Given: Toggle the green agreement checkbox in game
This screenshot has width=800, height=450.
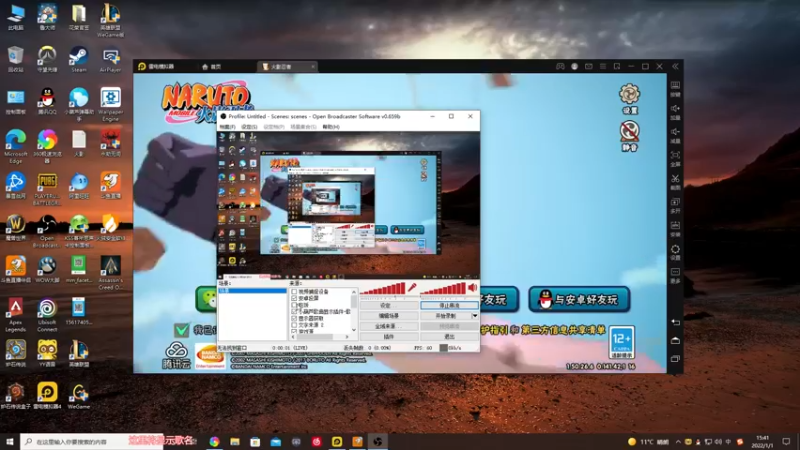Looking at the screenshot, I should coord(181,330).
